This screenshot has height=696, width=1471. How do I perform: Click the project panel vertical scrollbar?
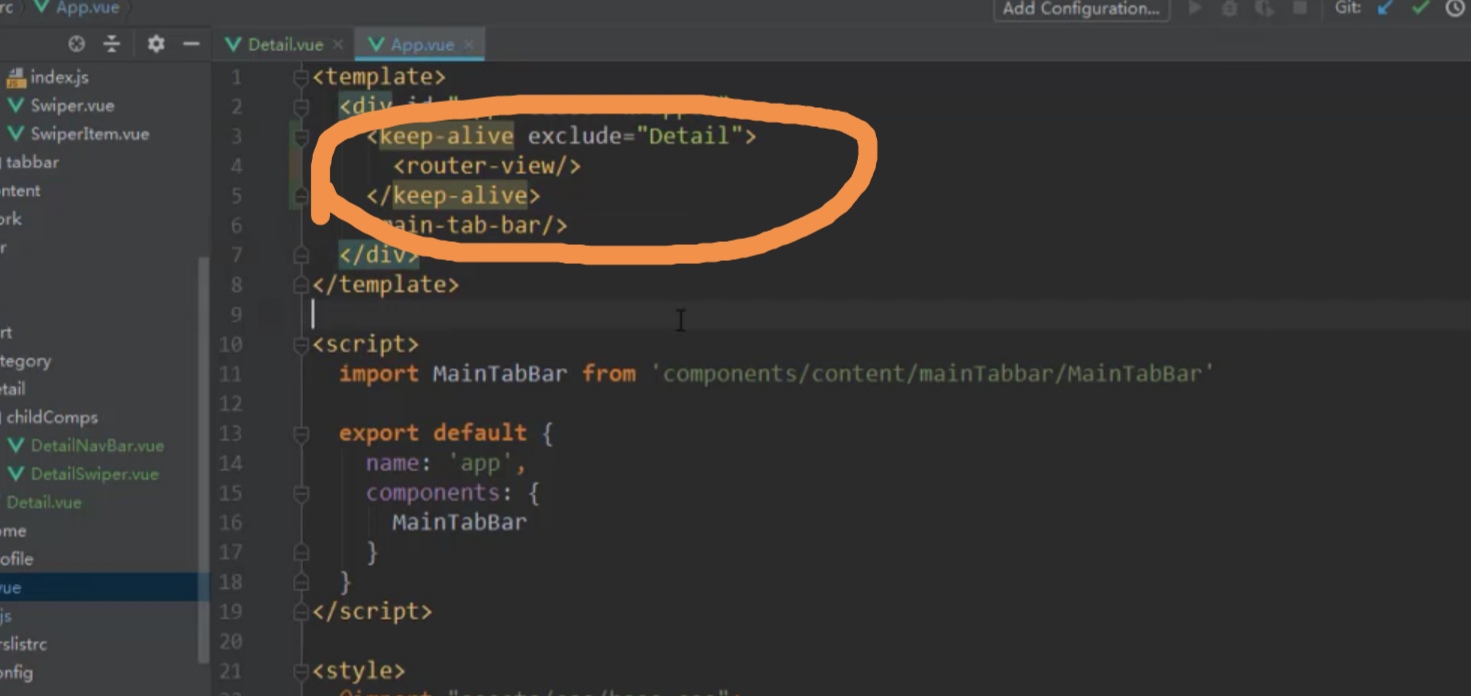[203, 460]
